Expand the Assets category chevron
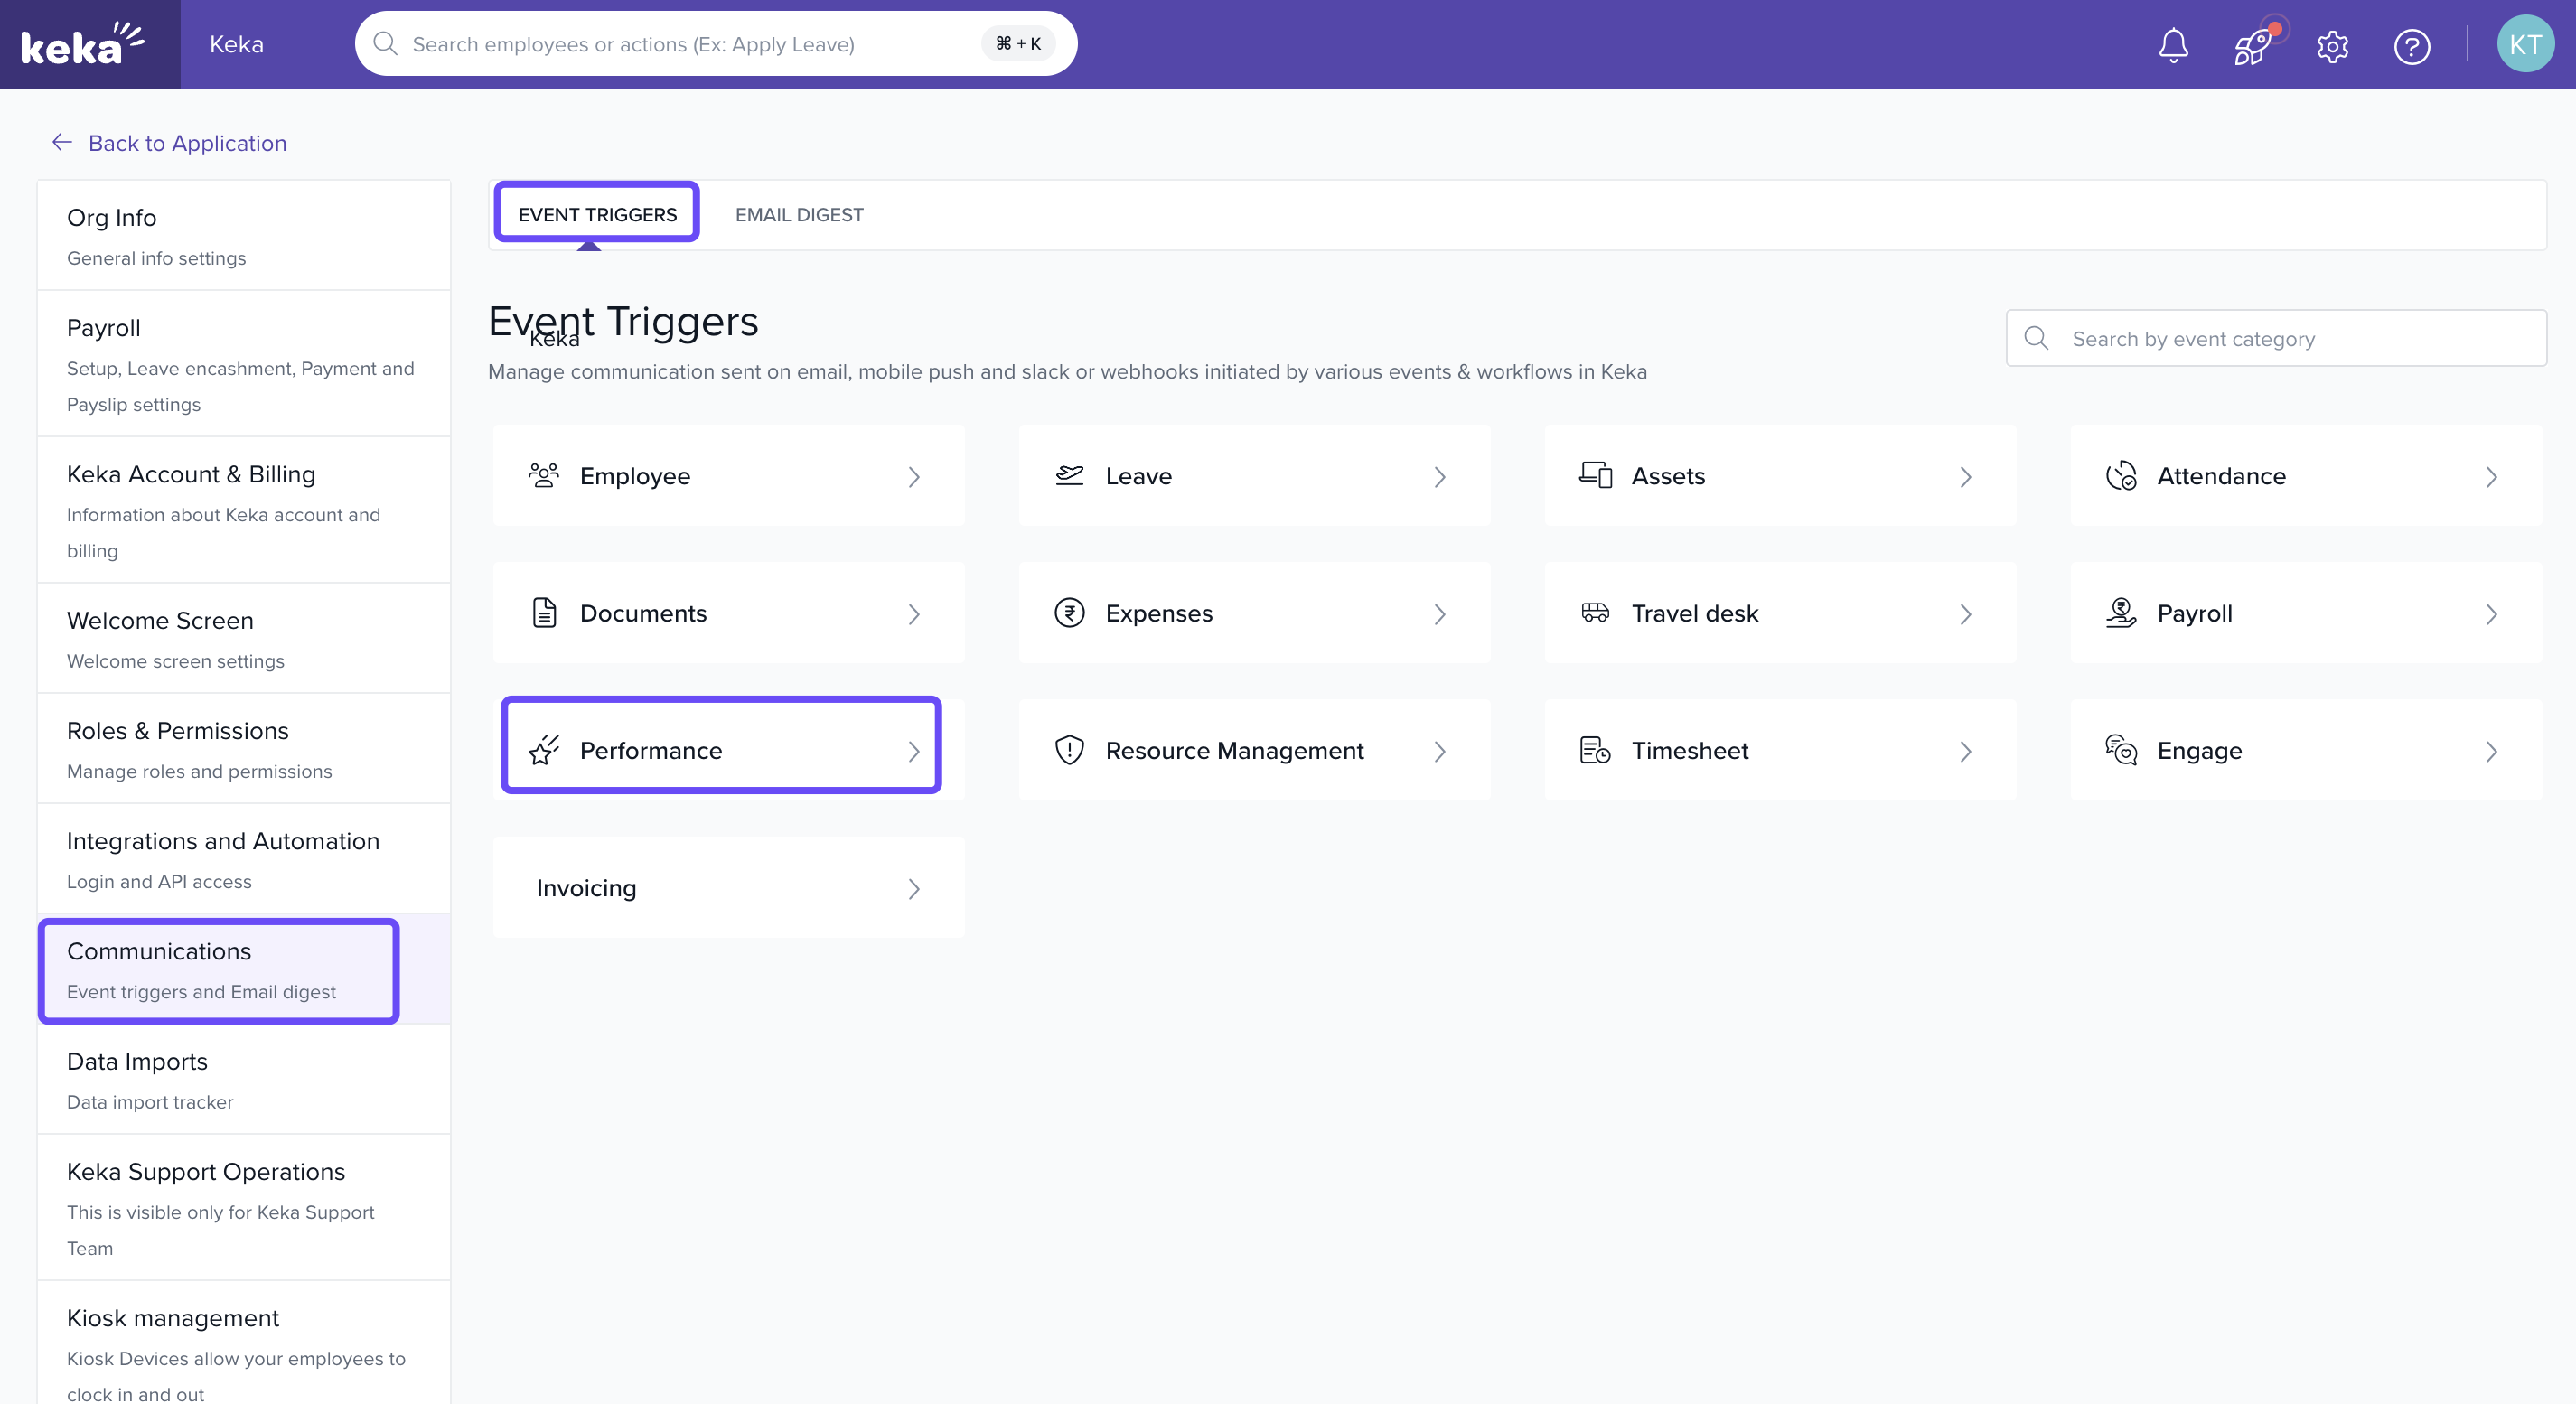The image size is (2576, 1404). pos(1965,477)
